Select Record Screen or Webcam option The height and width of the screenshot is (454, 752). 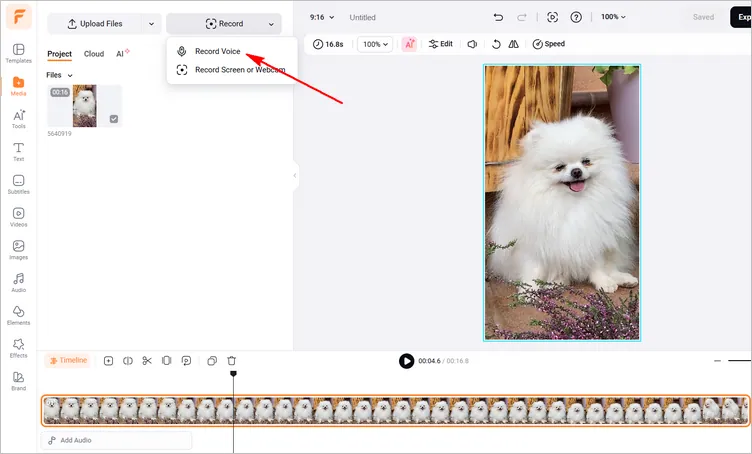(x=232, y=70)
